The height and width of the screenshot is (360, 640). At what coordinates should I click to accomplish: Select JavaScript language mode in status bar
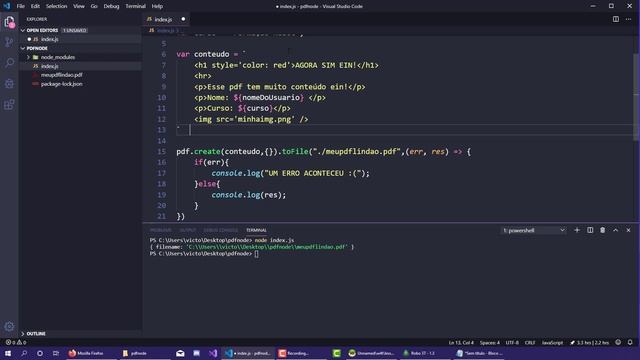[552, 342]
